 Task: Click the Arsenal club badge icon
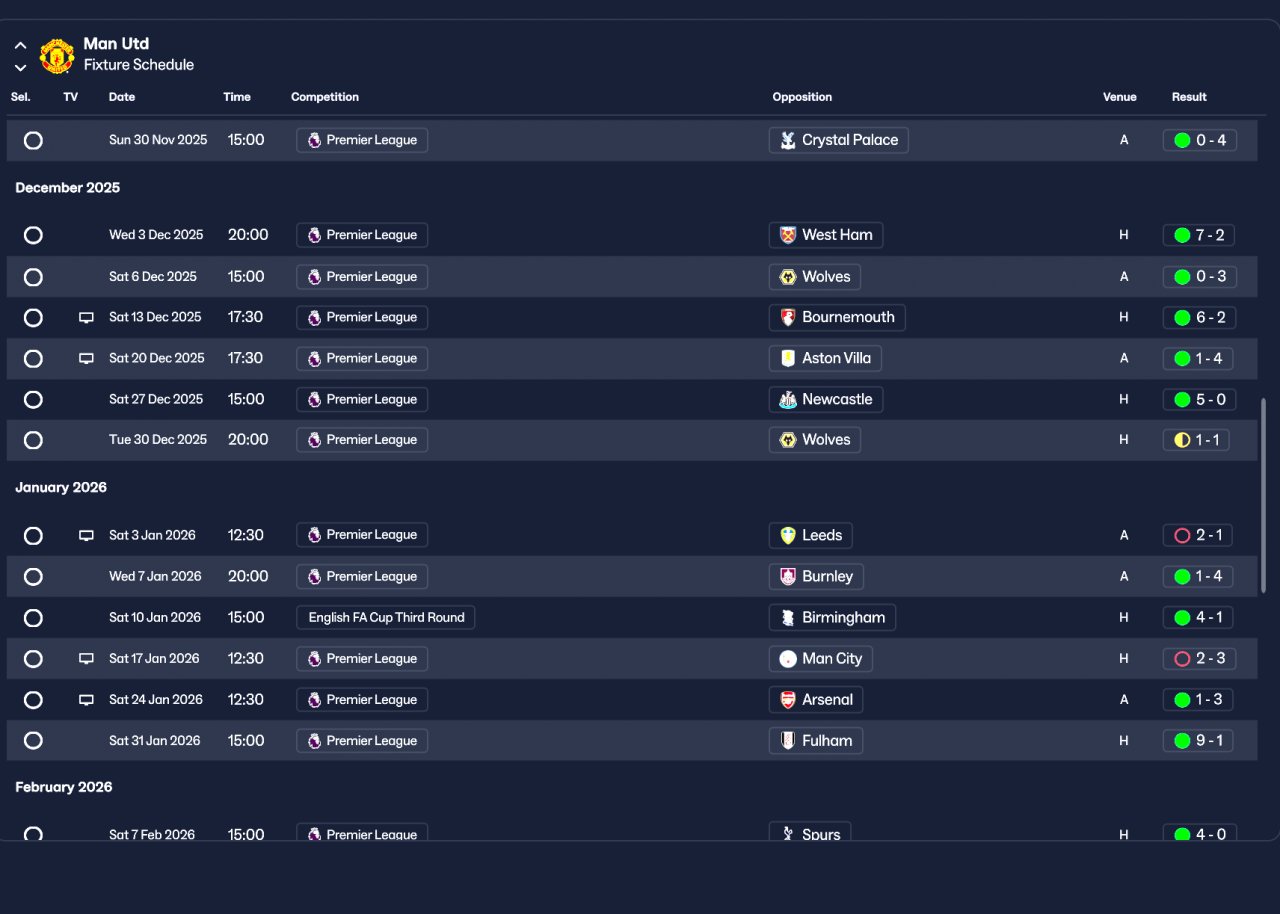[x=788, y=700]
